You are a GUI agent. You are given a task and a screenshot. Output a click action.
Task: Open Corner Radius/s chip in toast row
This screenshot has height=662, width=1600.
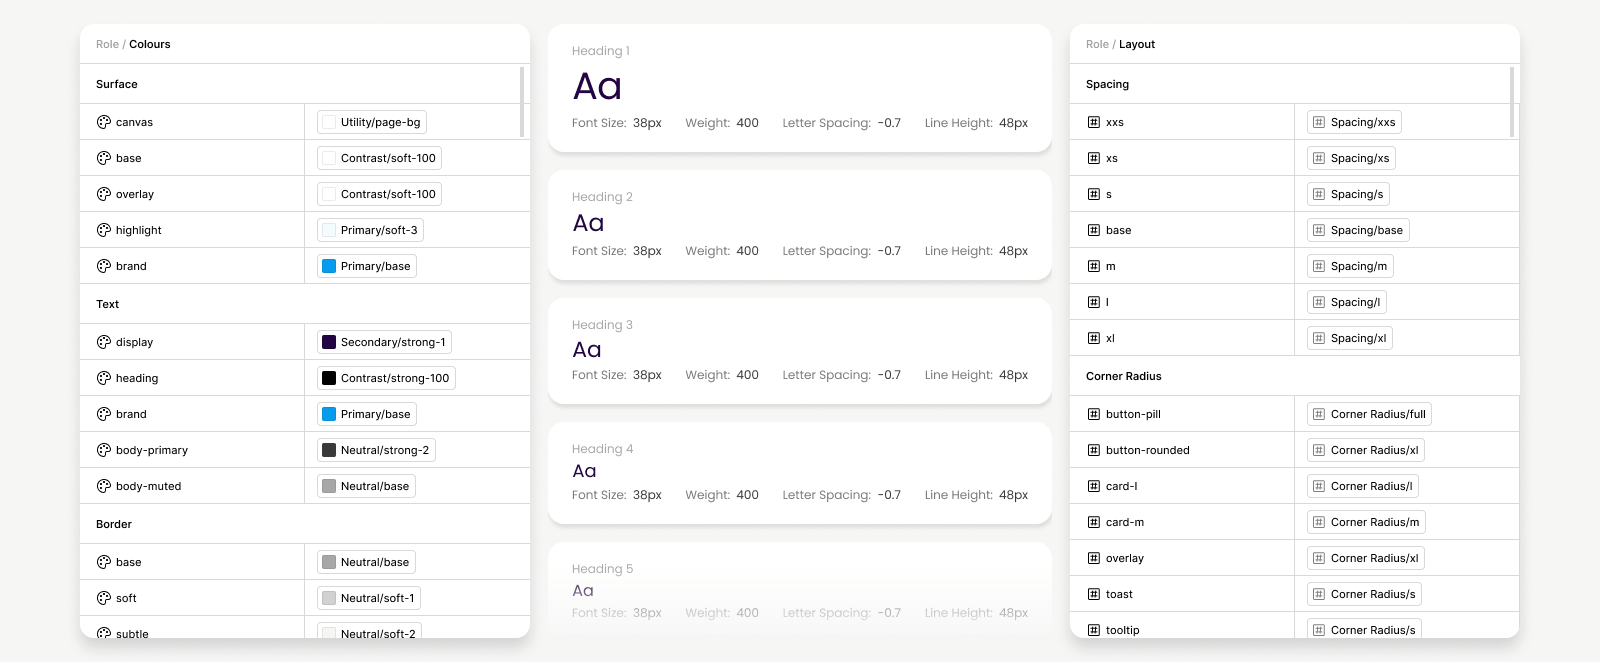pos(1364,594)
